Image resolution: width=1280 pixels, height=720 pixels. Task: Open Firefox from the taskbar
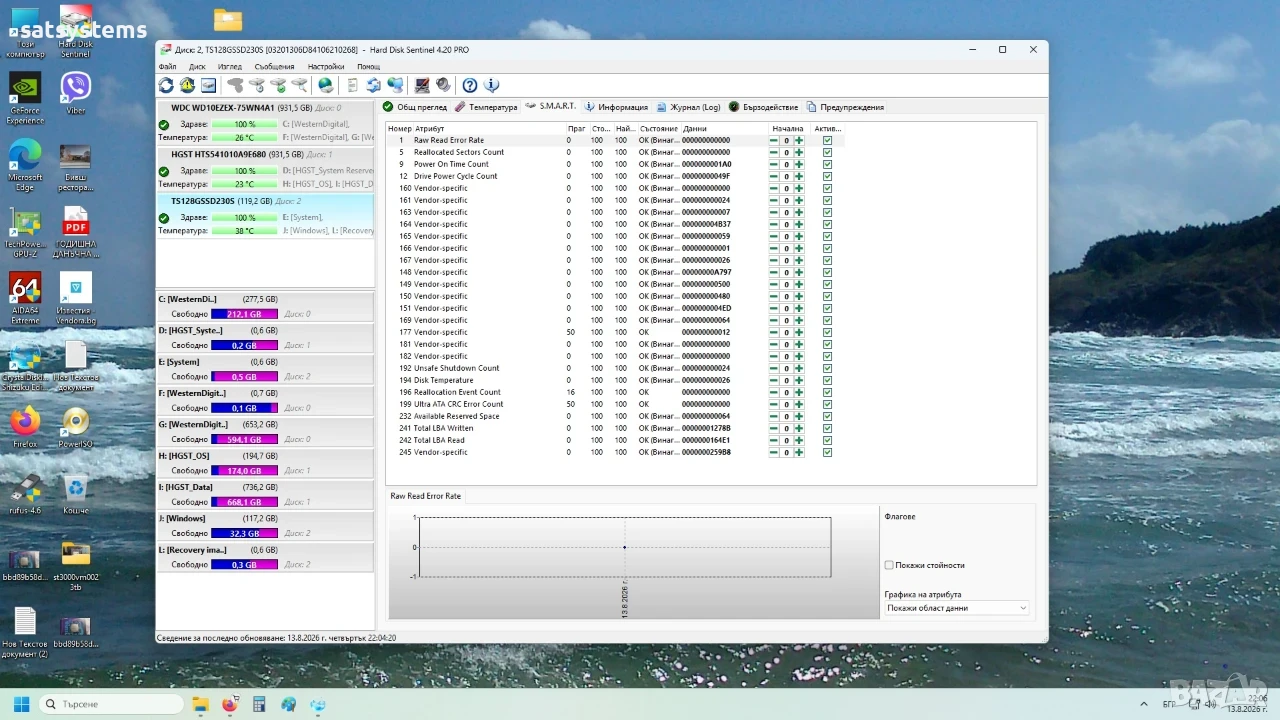tap(229, 704)
